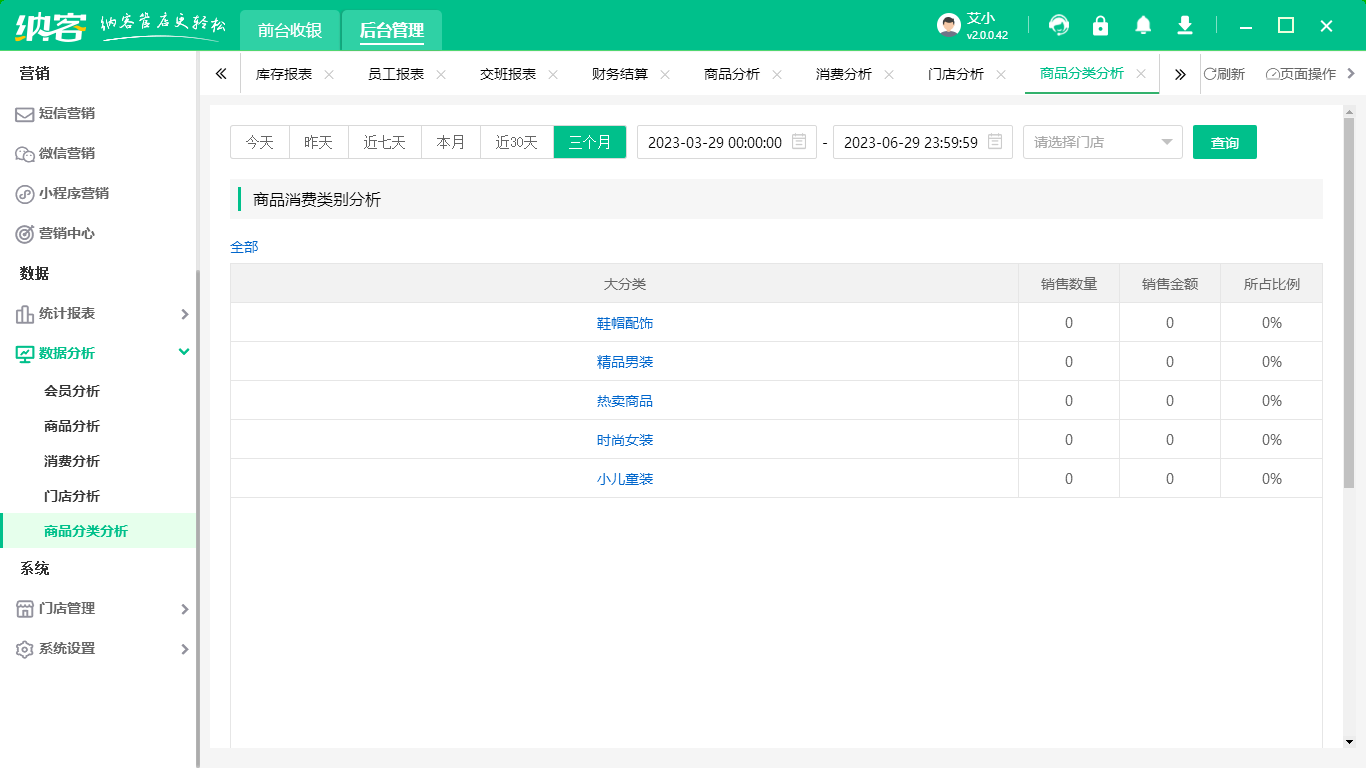
Task: Click the lock screen icon
Action: 1100,26
